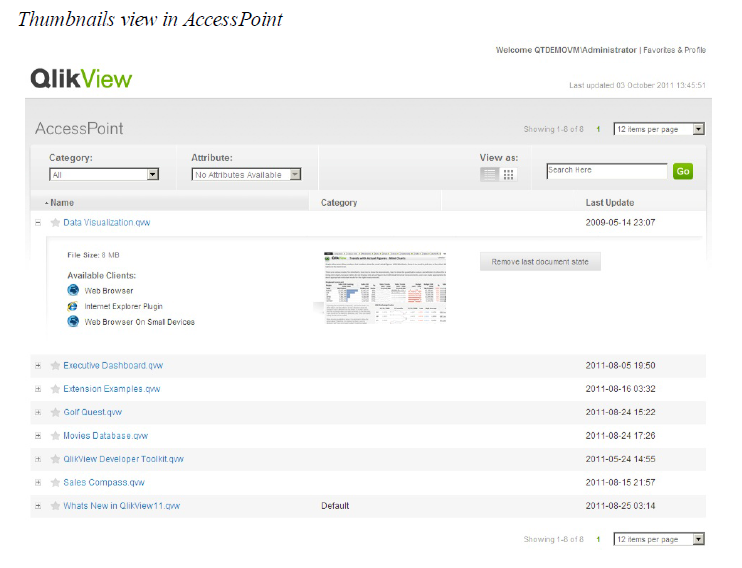This screenshot has width=742, height=568.
Task: Click the date 2011-08-25 03:14
Action: click(x=620, y=506)
